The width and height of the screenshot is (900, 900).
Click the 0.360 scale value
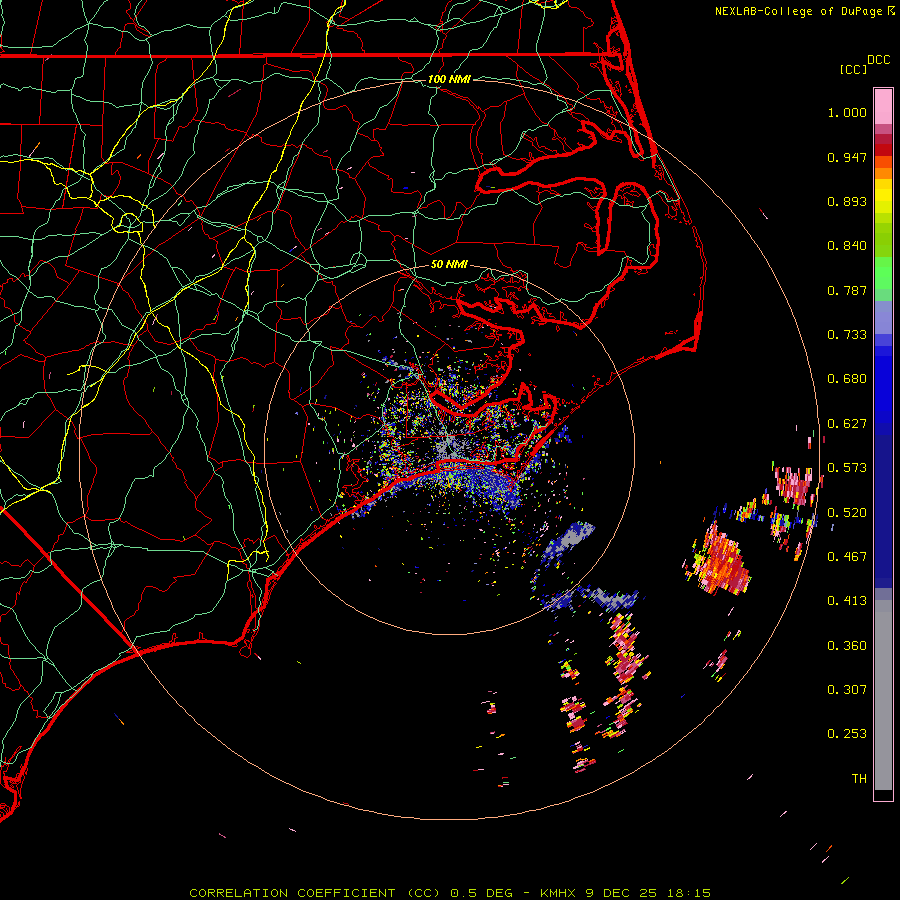coord(847,646)
